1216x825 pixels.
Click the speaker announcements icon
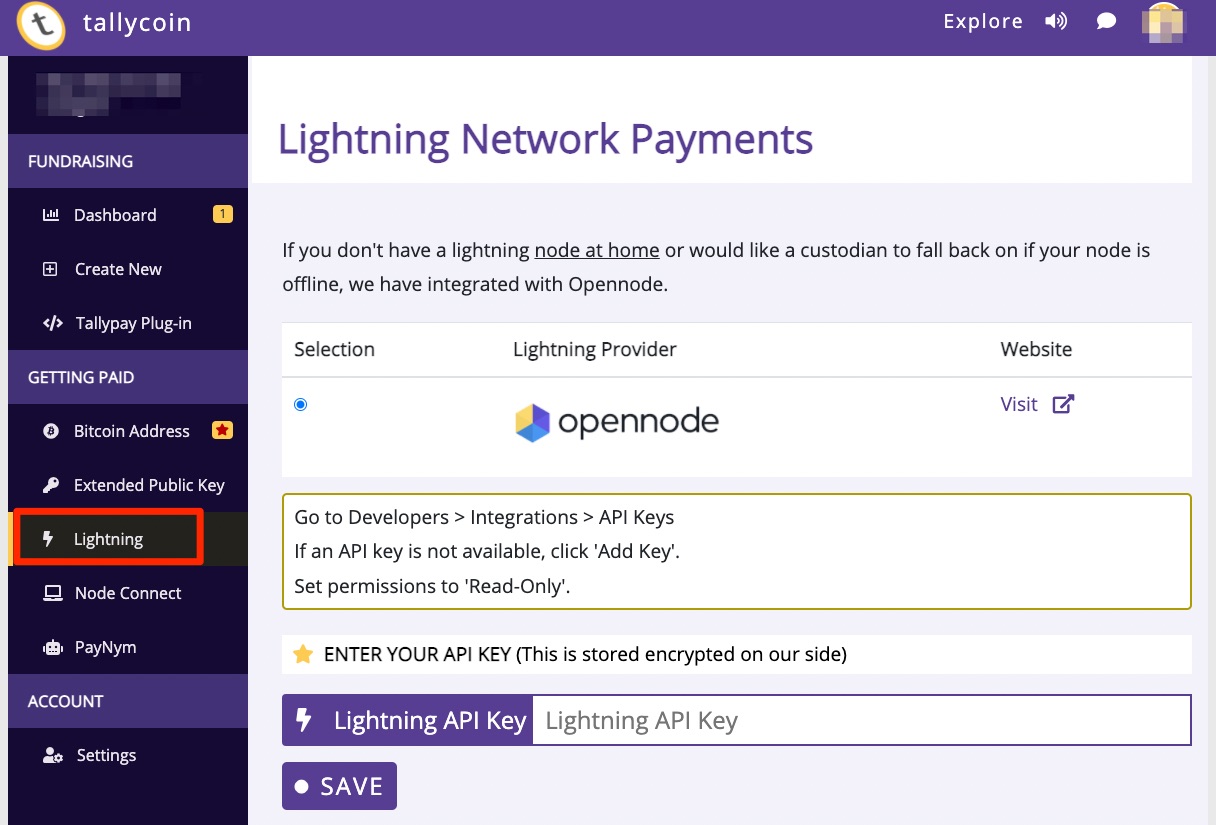[x=1056, y=21]
